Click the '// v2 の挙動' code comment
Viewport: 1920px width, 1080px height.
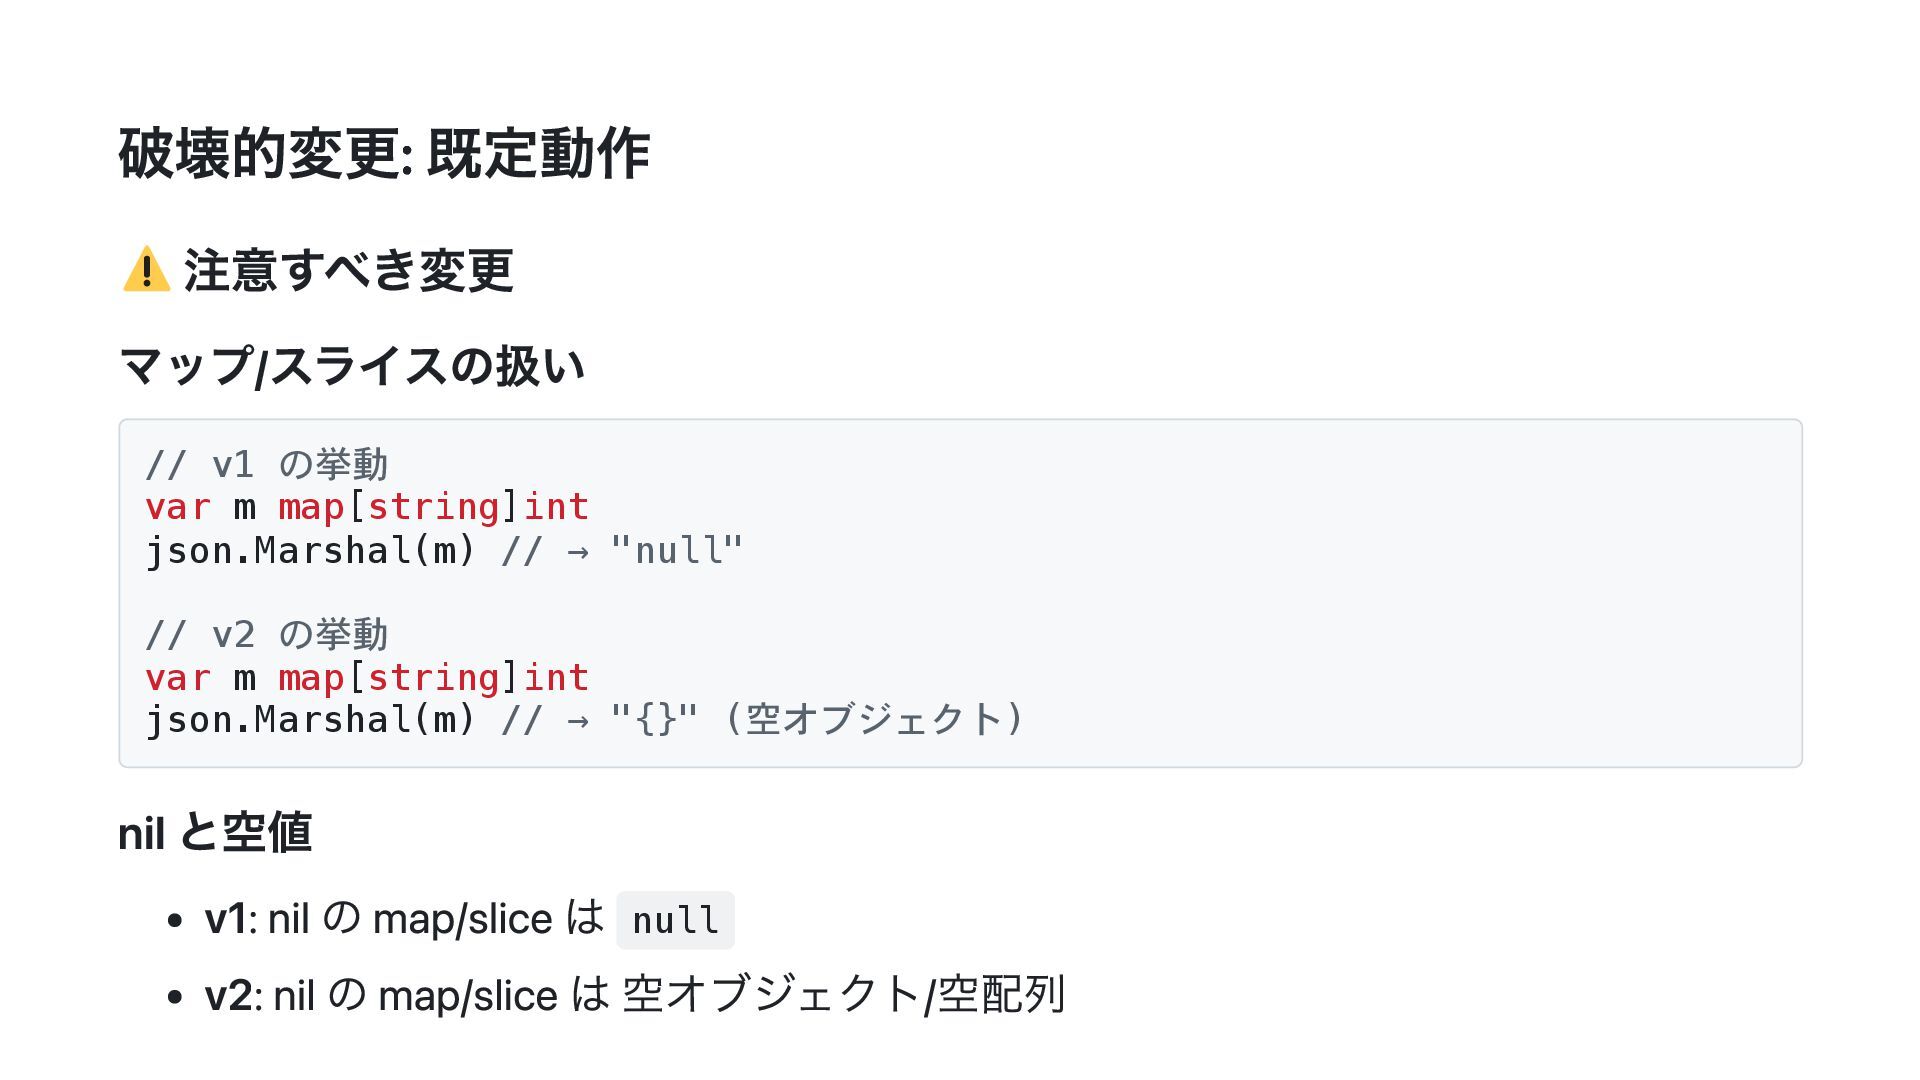point(266,634)
